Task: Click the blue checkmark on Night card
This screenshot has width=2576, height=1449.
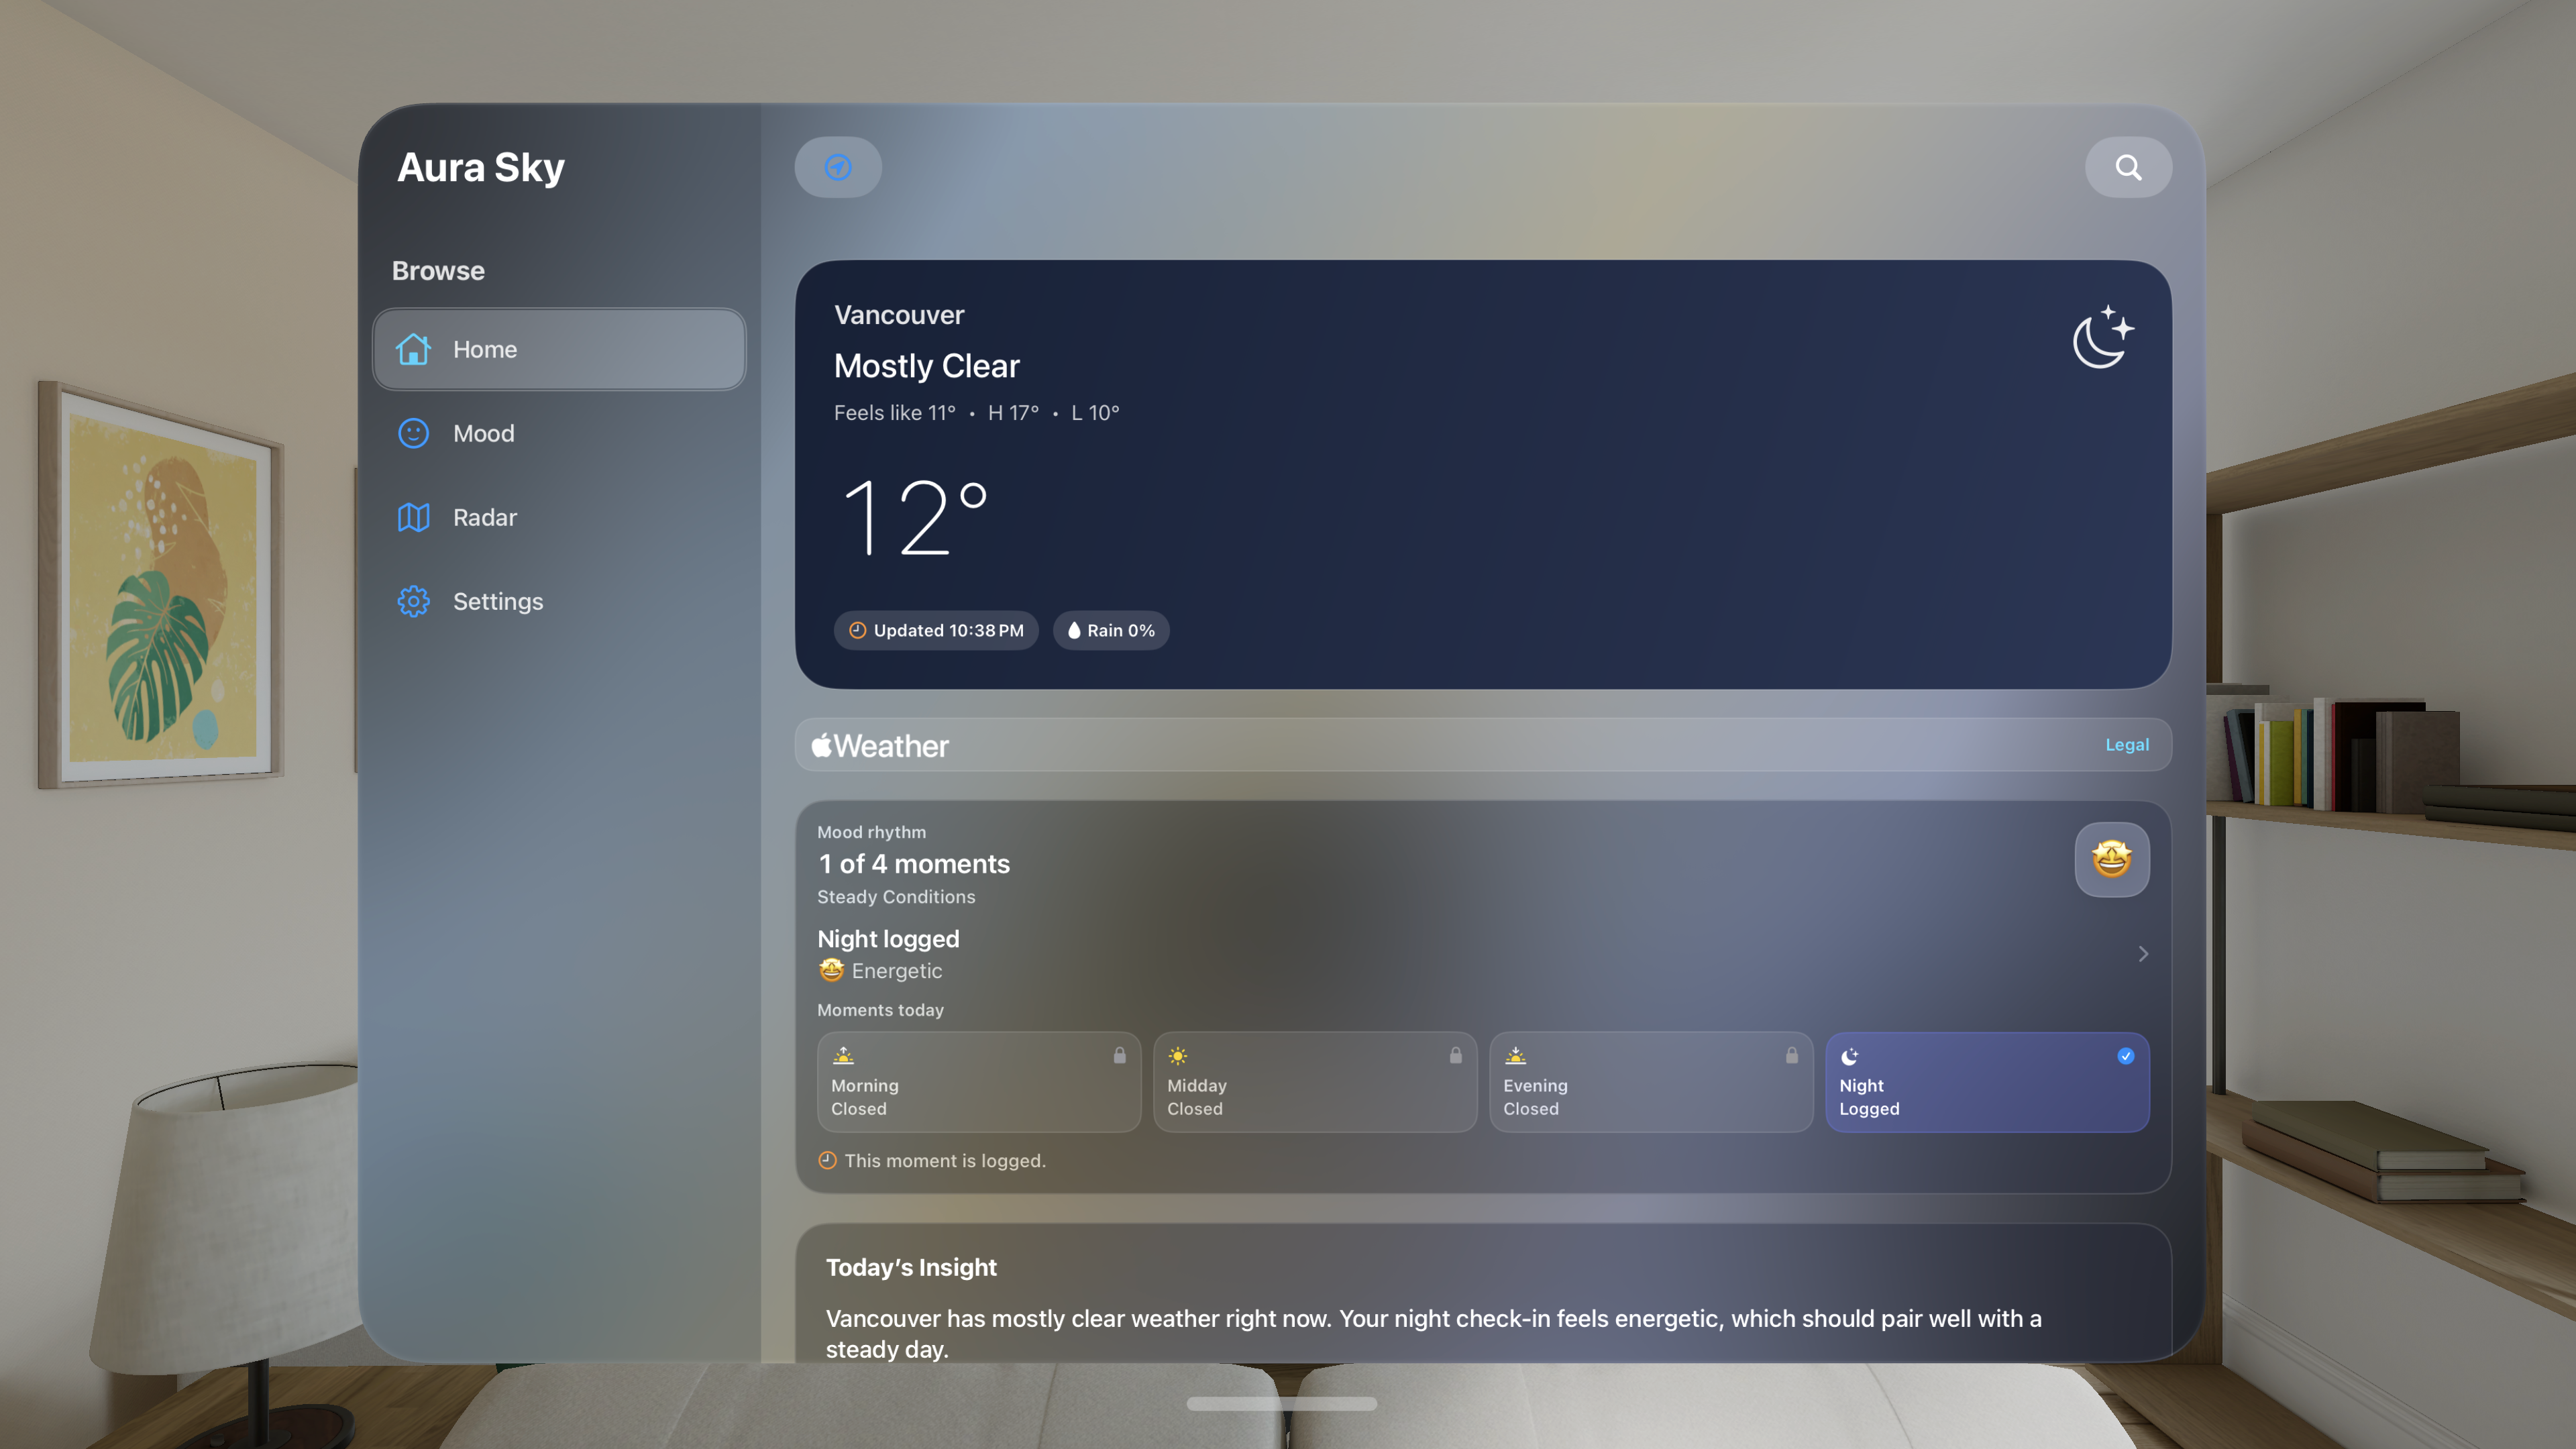Action: point(2126,1056)
